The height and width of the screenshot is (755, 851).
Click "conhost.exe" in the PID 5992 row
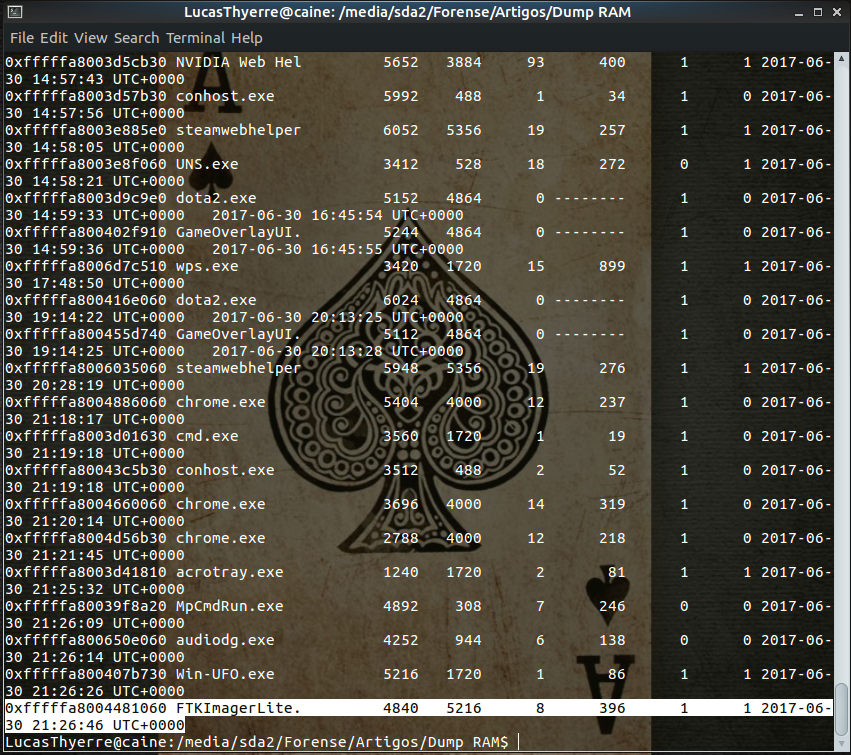225,97
